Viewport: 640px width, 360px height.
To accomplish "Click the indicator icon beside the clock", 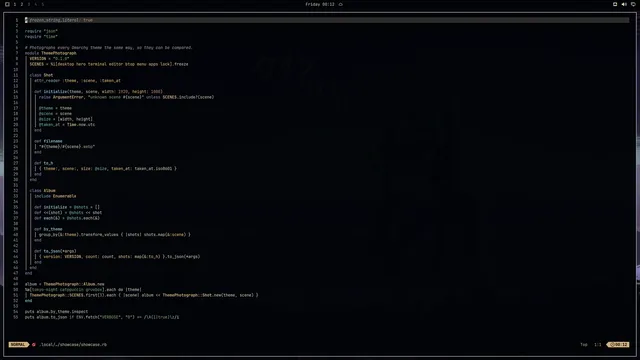I will click(340, 4).
